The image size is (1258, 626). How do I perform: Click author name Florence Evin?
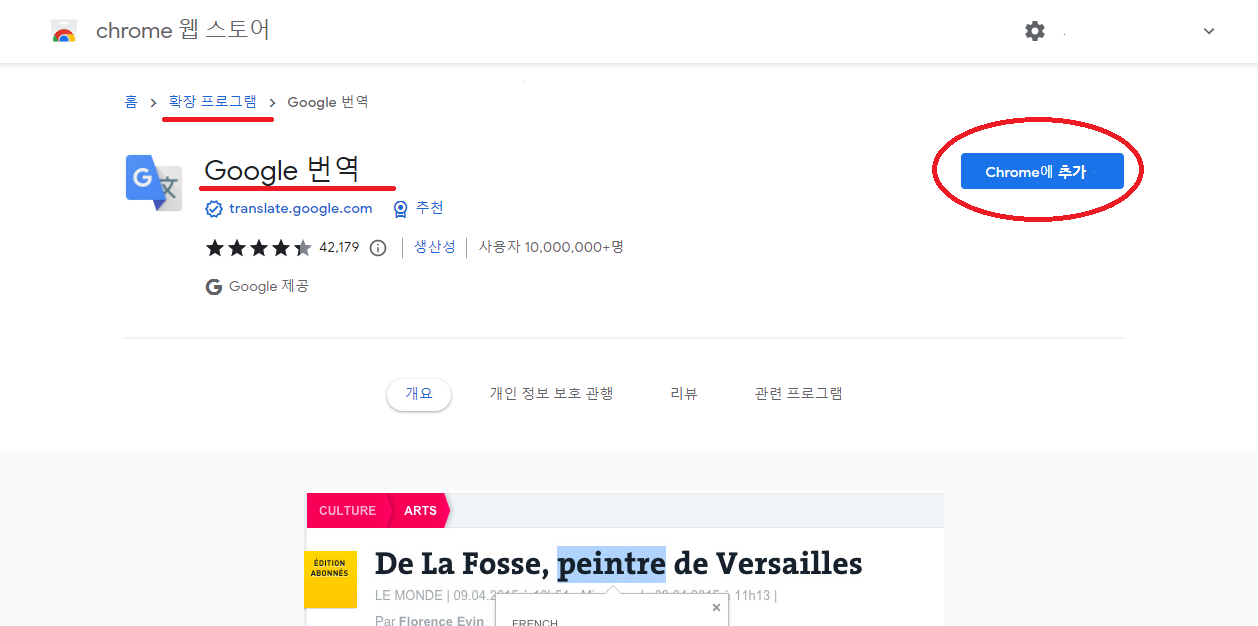[x=441, y=621]
